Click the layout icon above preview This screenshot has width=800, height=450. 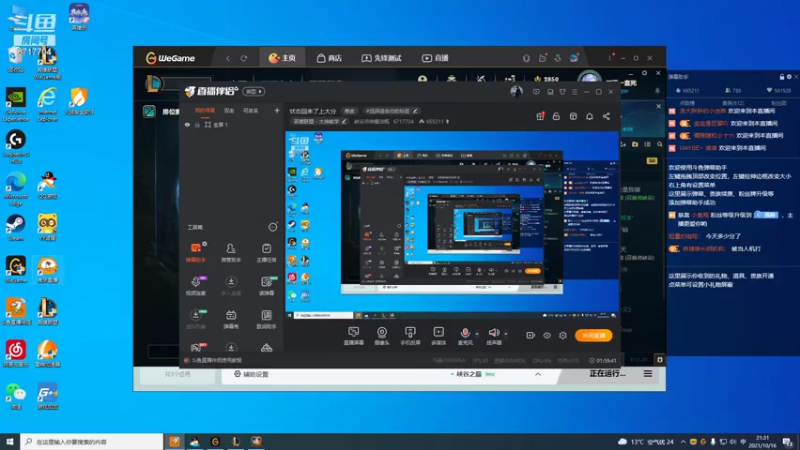573,116
